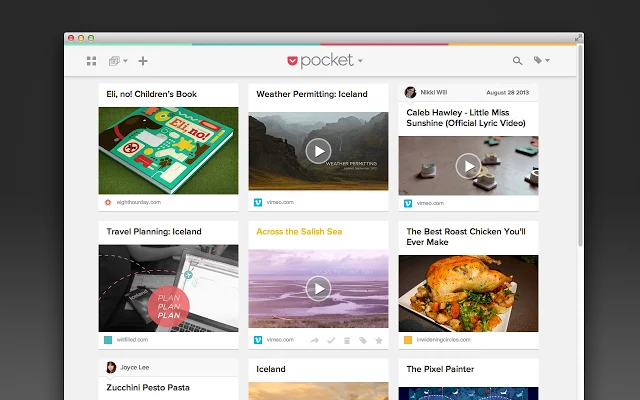Click vimeo.com text under Weather Permitting
Image resolution: width=640 pixels, height=400 pixels.
coord(280,202)
